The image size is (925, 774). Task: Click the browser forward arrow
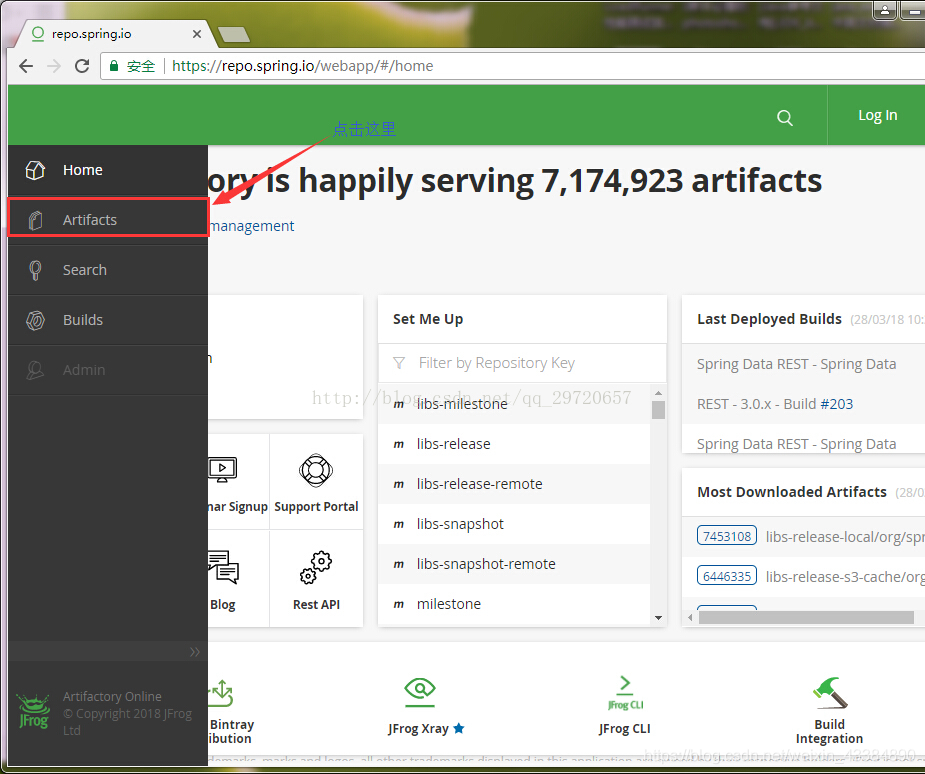[54, 66]
